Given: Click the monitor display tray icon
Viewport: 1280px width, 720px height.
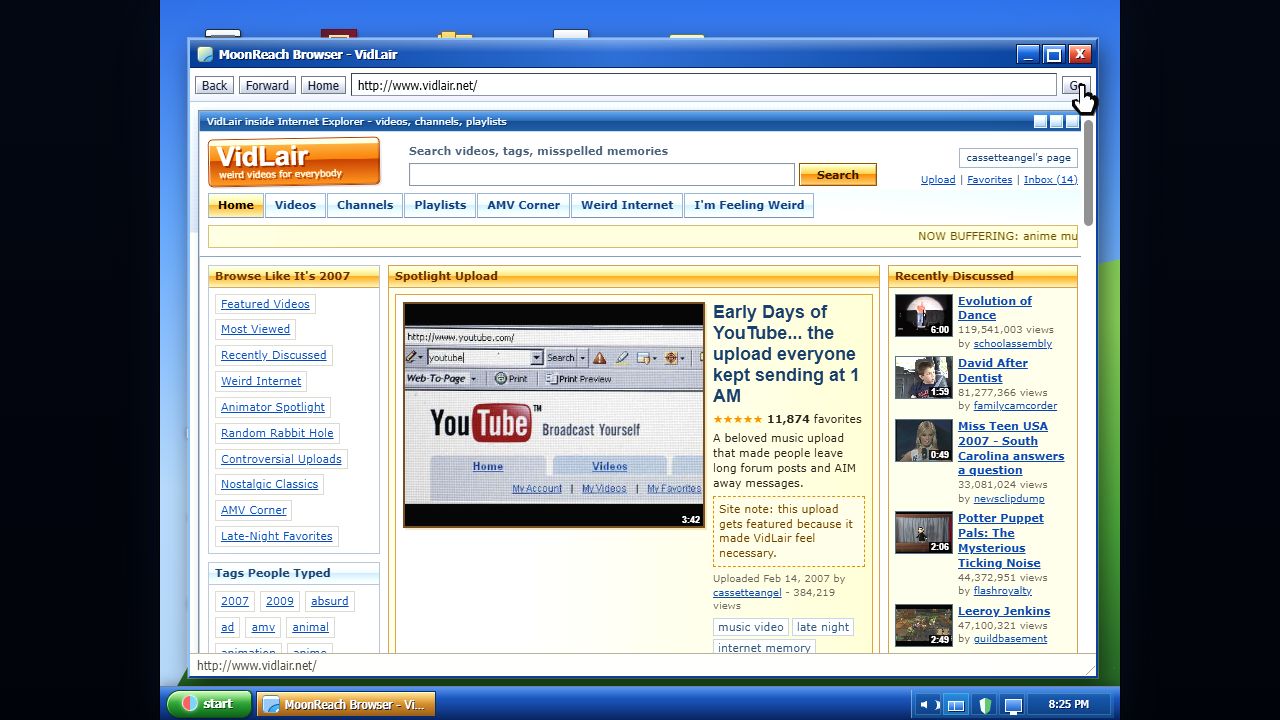Looking at the screenshot, I should (x=1013, y=705).
